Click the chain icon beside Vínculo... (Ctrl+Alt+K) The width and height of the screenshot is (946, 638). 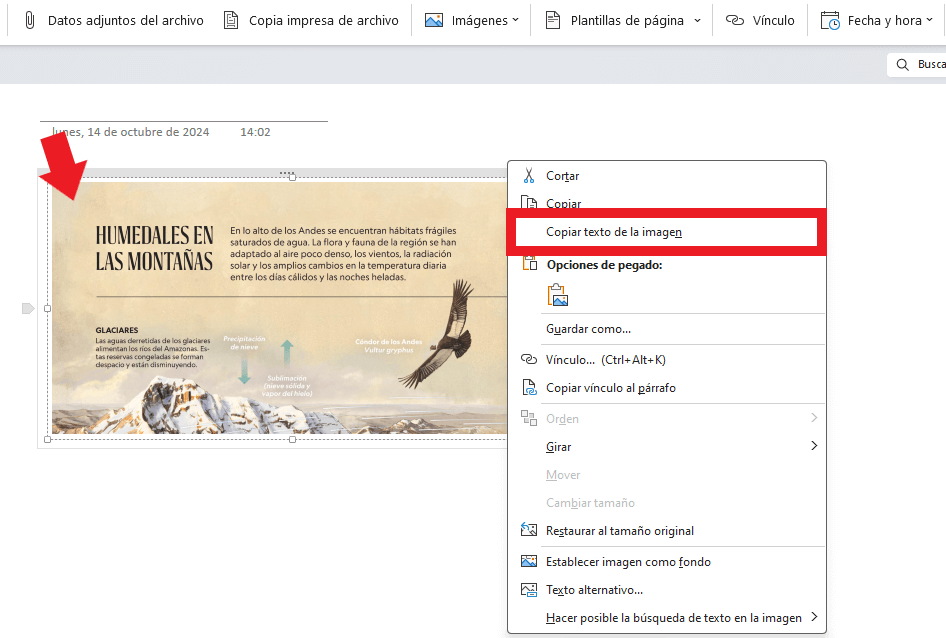(529, 360)
